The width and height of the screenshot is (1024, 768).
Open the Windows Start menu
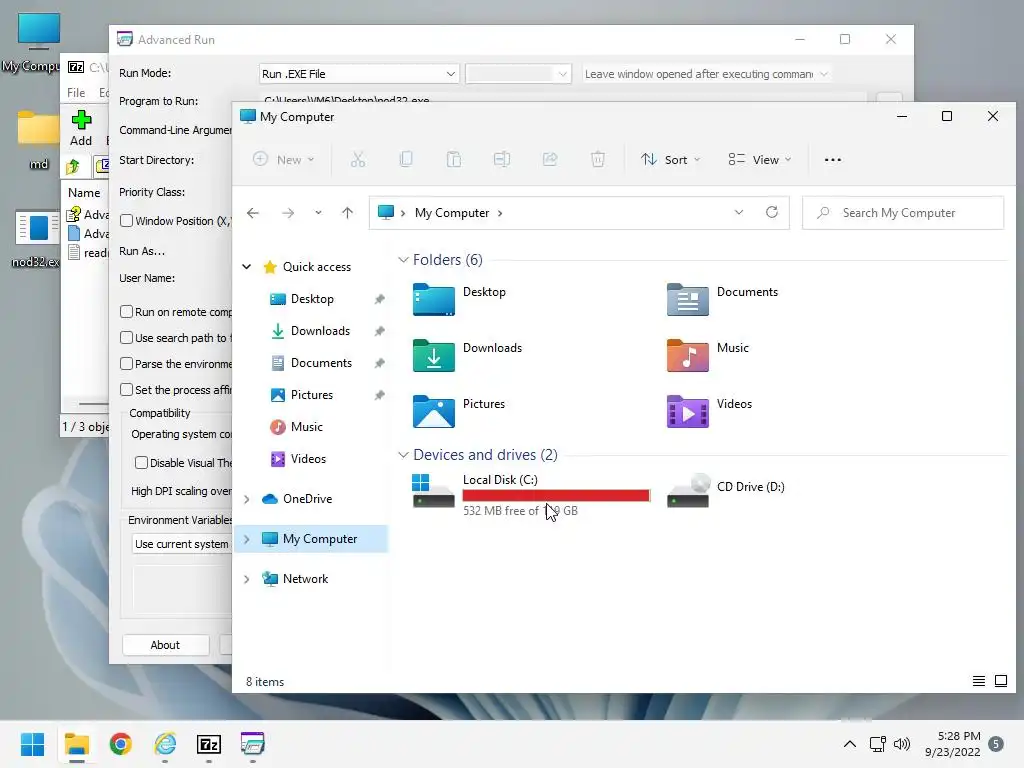[32, 744]
